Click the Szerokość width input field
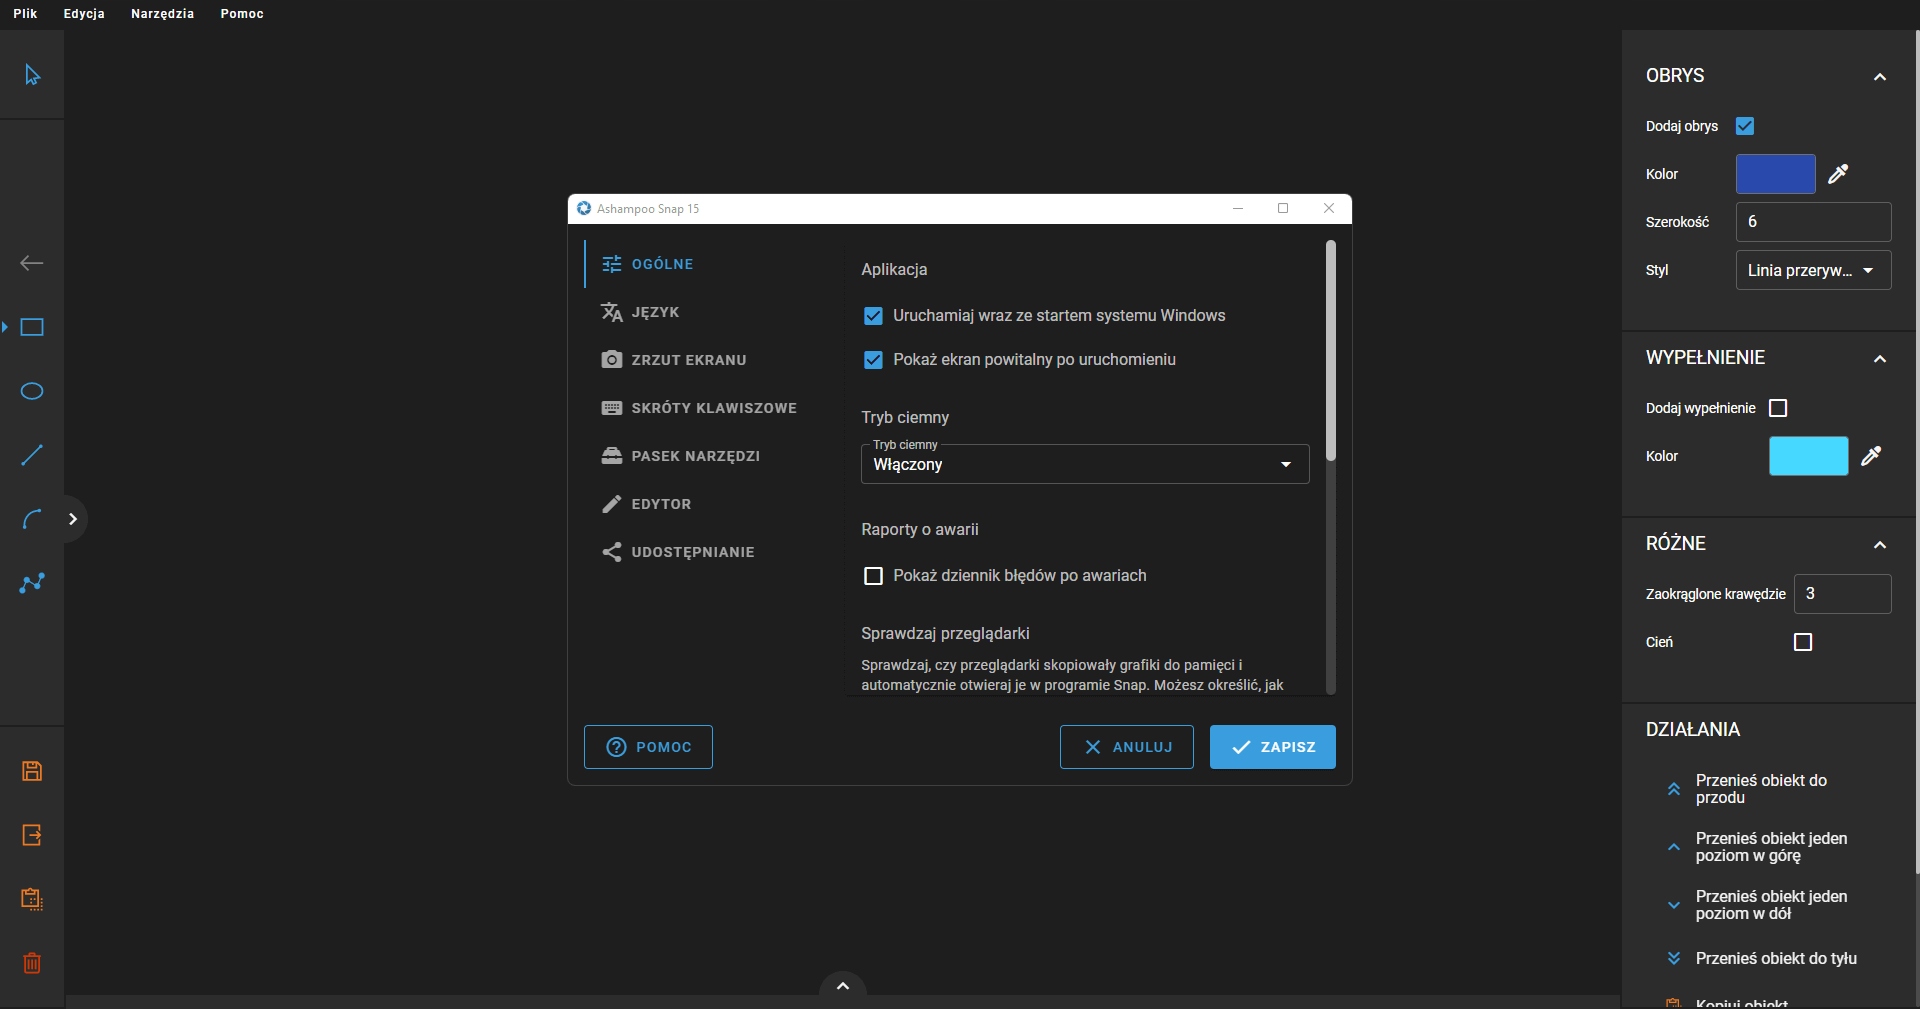Screen dimensions: 1920x1009 1813,222
